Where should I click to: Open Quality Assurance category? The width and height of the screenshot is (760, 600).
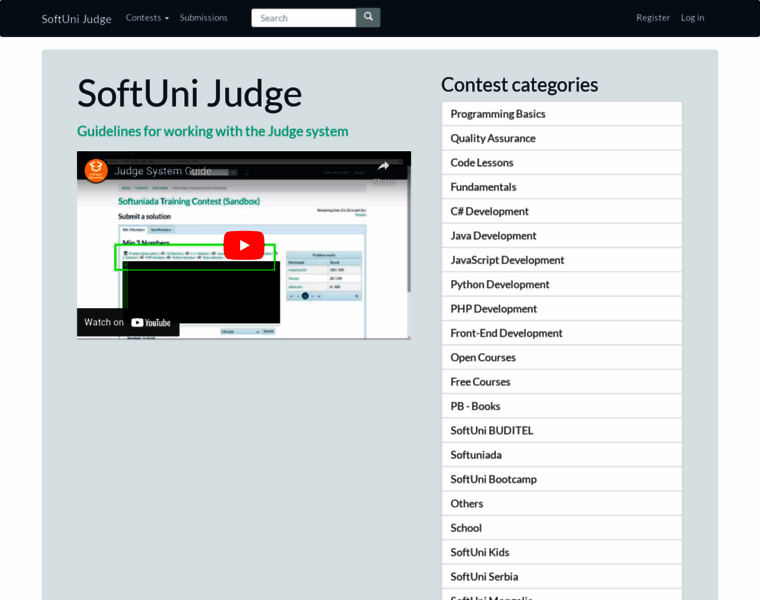pyautogui.click(x=493, y=138)
